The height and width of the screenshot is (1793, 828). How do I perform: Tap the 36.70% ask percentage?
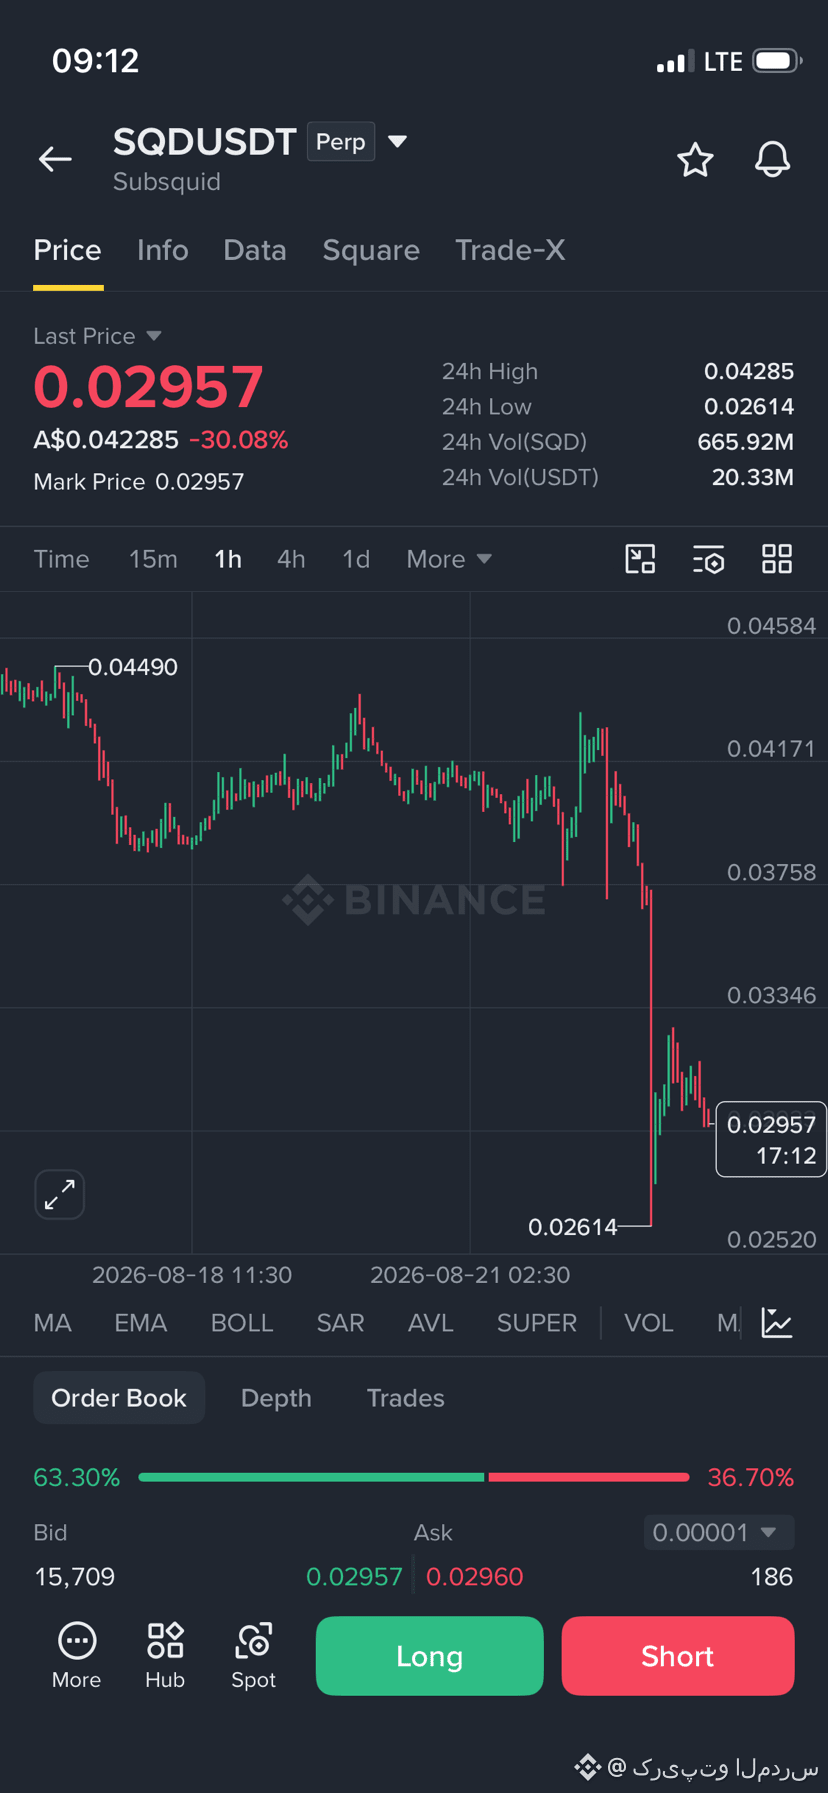coord(751,1477)
